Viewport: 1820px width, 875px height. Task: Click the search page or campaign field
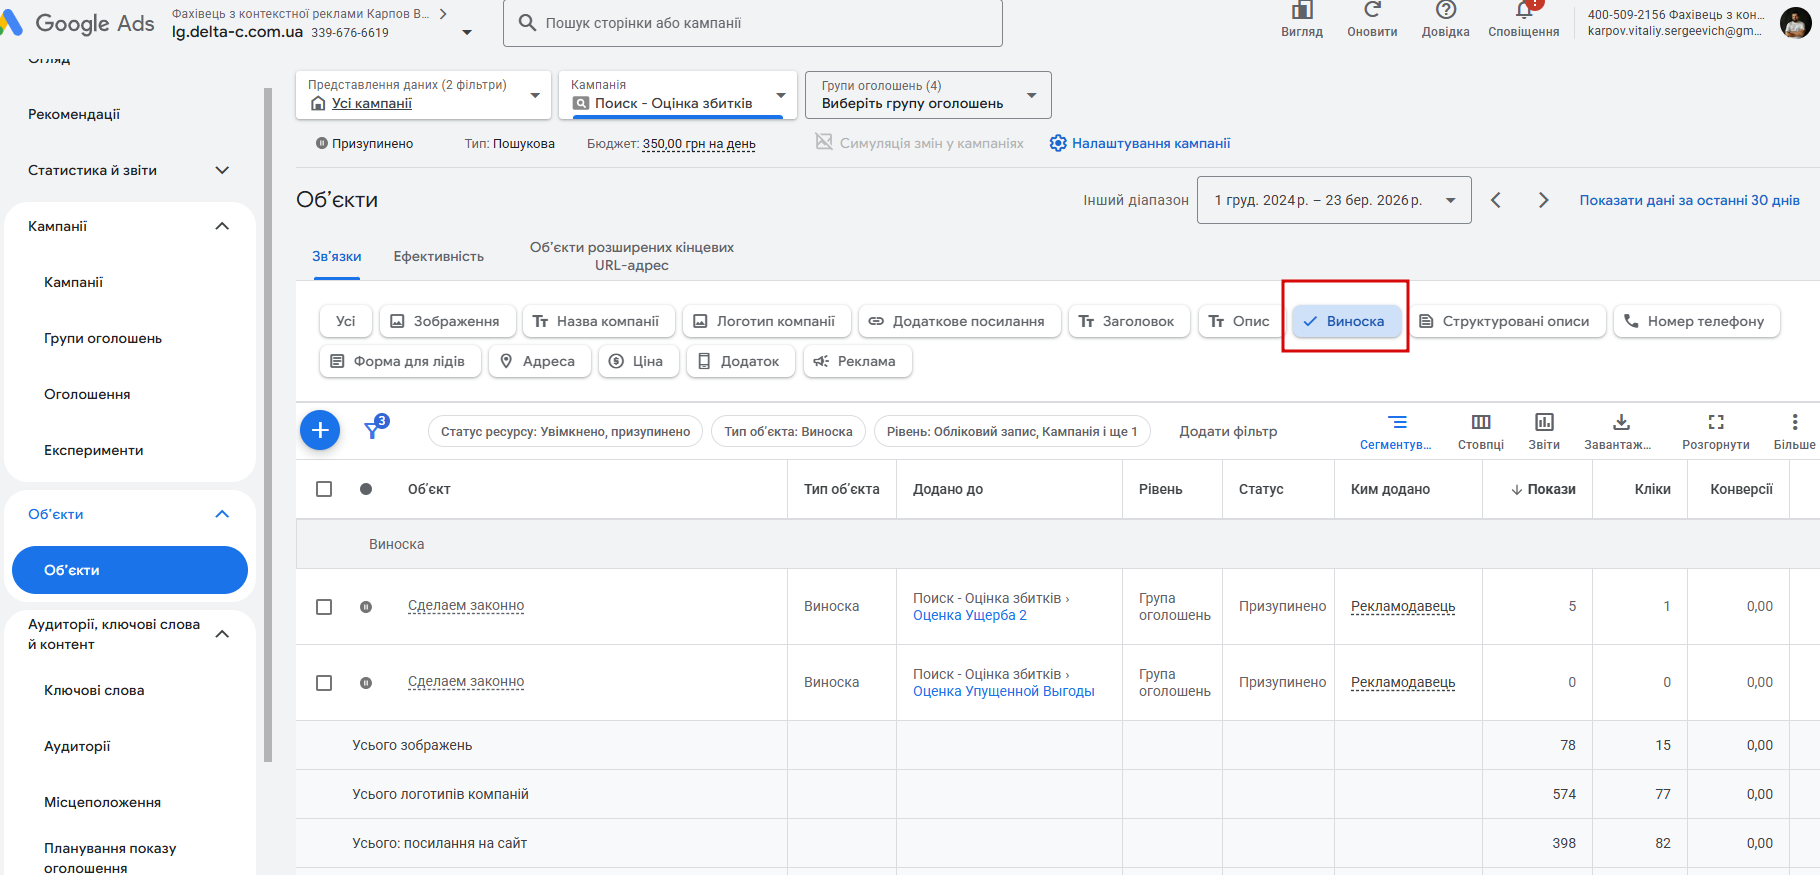point(752,23)
